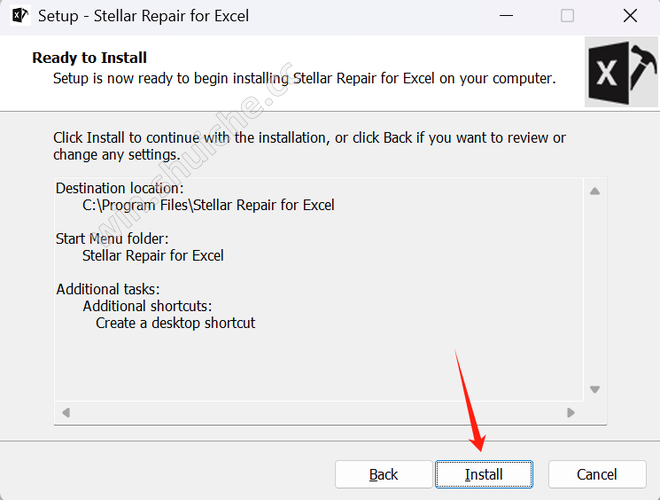Close the setup window
This screenshot has height=500, width=660.
pyautogui.click(x=630, y=16)
